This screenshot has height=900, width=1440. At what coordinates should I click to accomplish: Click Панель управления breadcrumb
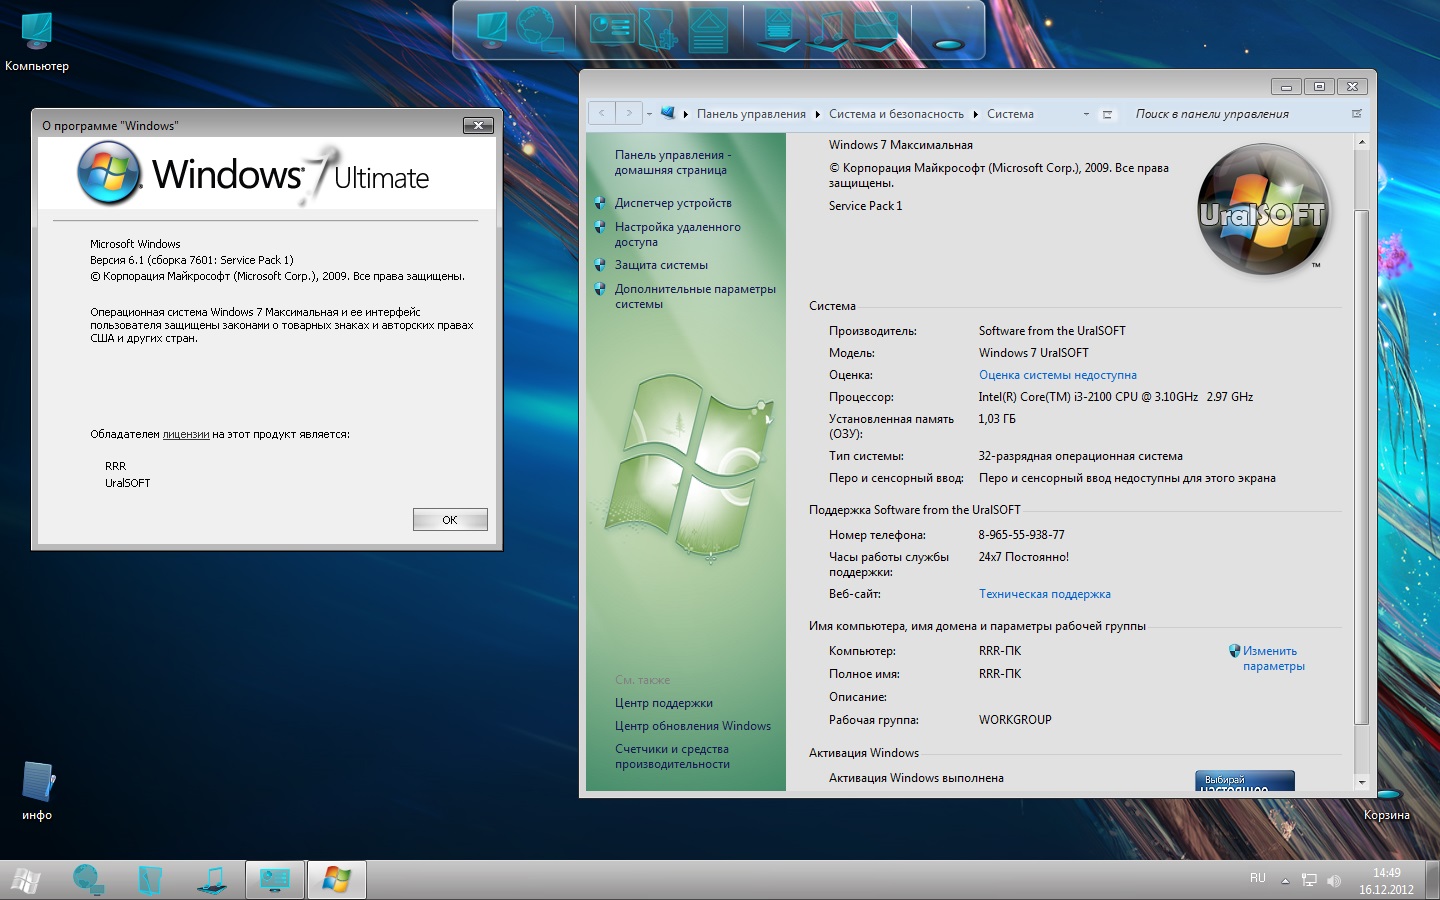(x=751, y=114)
